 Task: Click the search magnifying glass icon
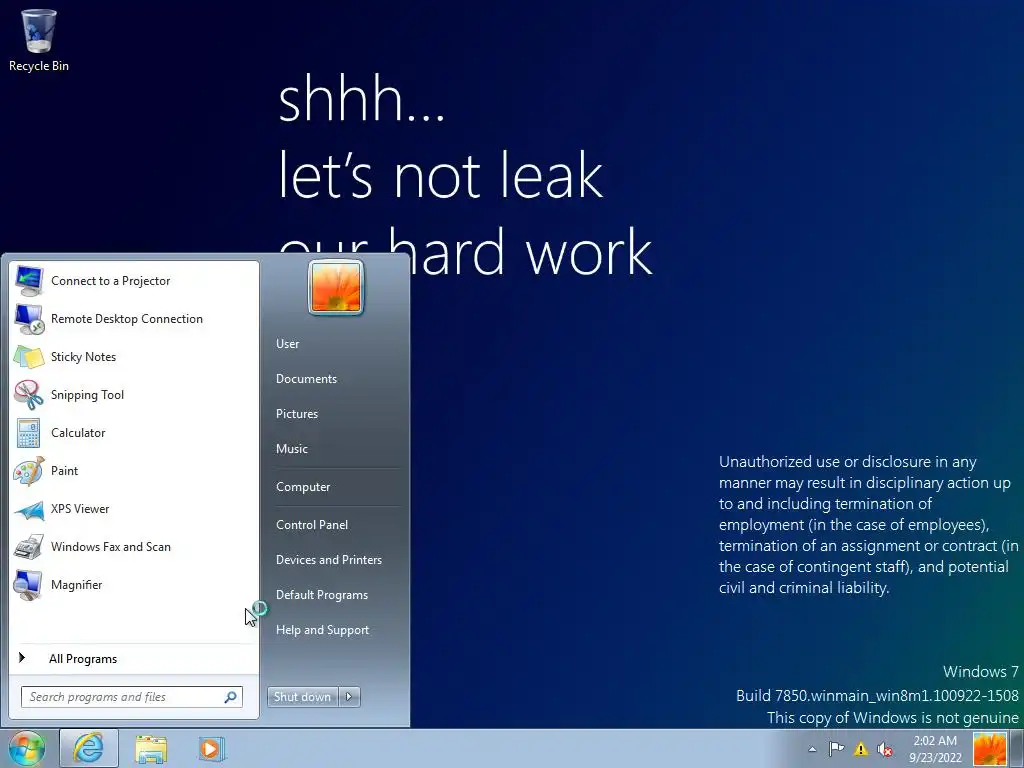pos(231,697)
